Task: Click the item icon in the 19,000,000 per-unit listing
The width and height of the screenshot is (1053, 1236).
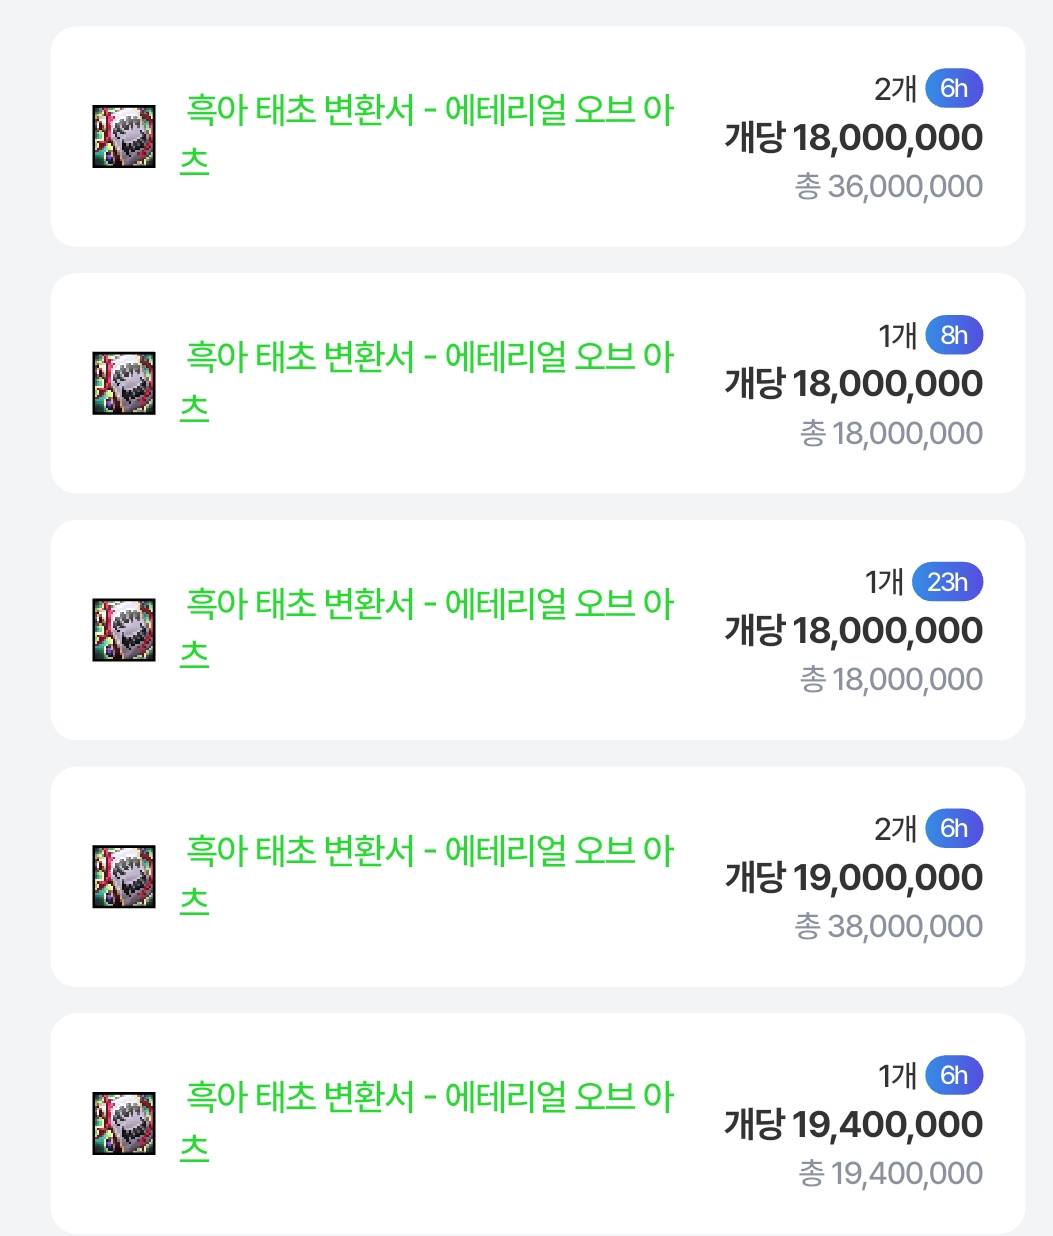Action: [x=124, y=877]
